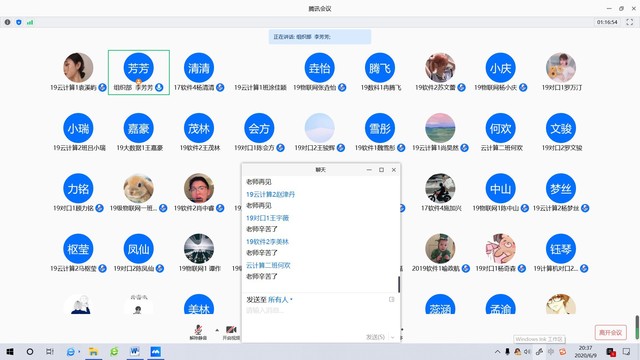Turn on the camera (开启视频)
The image size is (640, 360).
231,332
